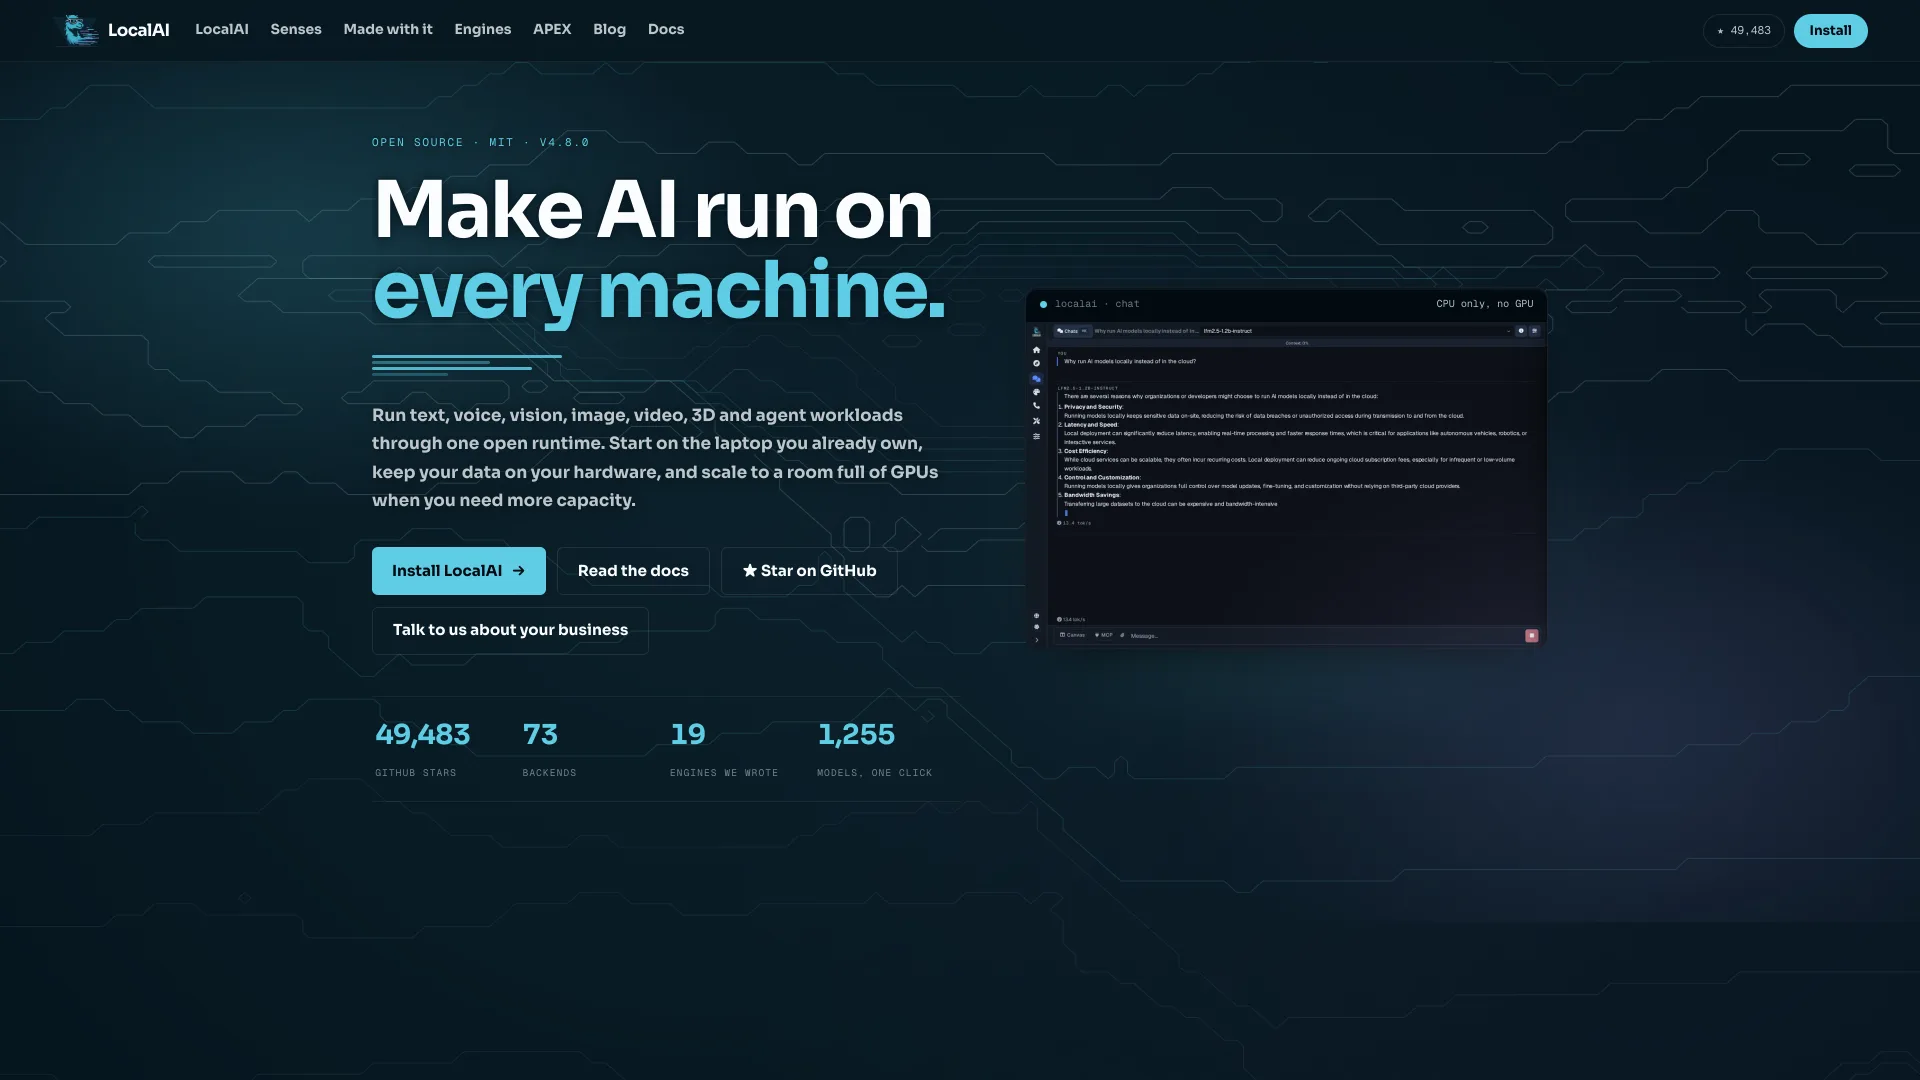The height and width of the screenshot is (1080, 1920).
Task: Click the Install LocalAI button
Action: (x=459, y=571)
